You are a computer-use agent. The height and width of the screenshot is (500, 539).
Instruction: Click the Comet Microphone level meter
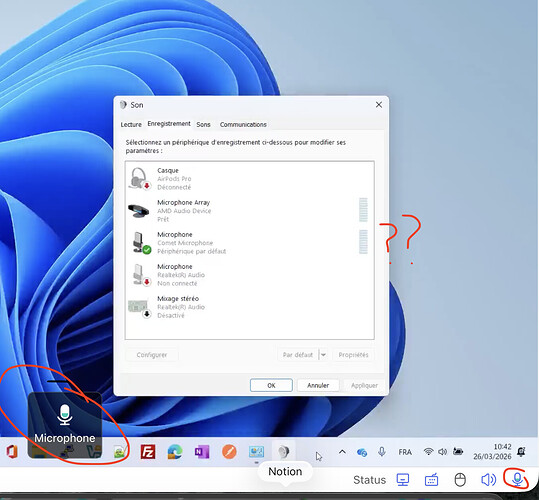tap(363, 242)
